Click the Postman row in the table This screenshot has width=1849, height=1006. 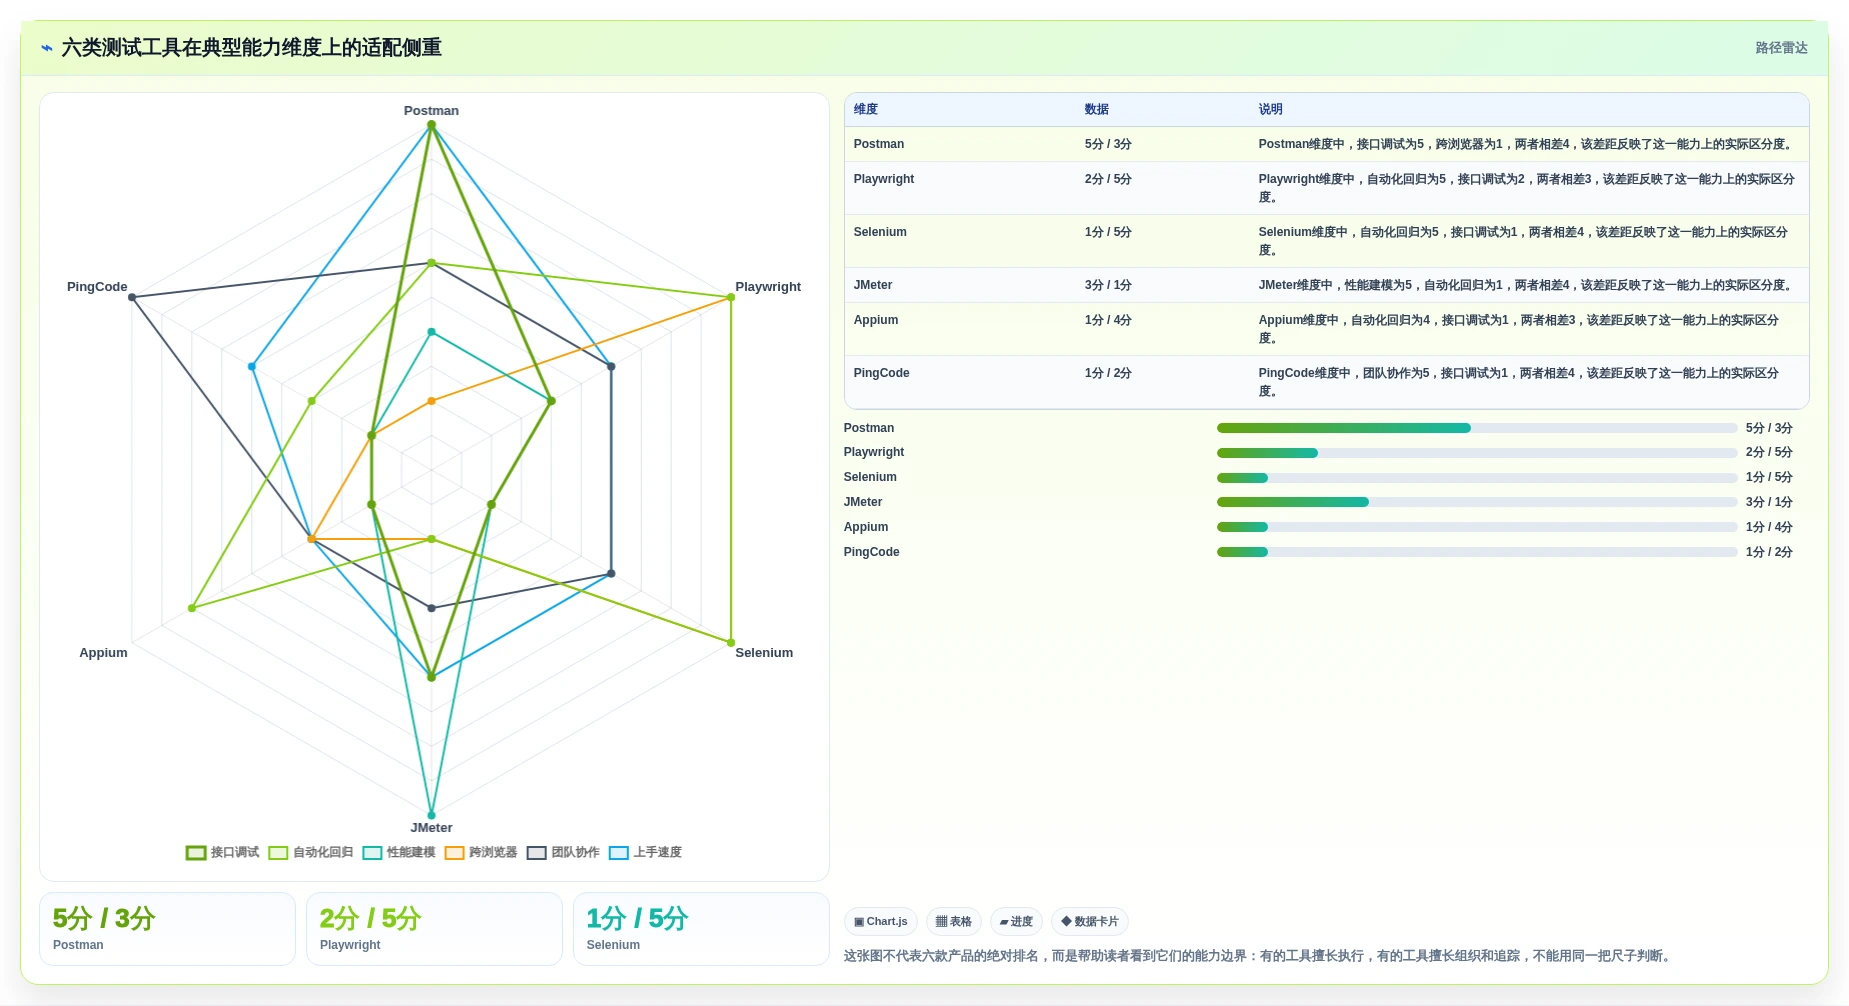(x=1326, y=144)
